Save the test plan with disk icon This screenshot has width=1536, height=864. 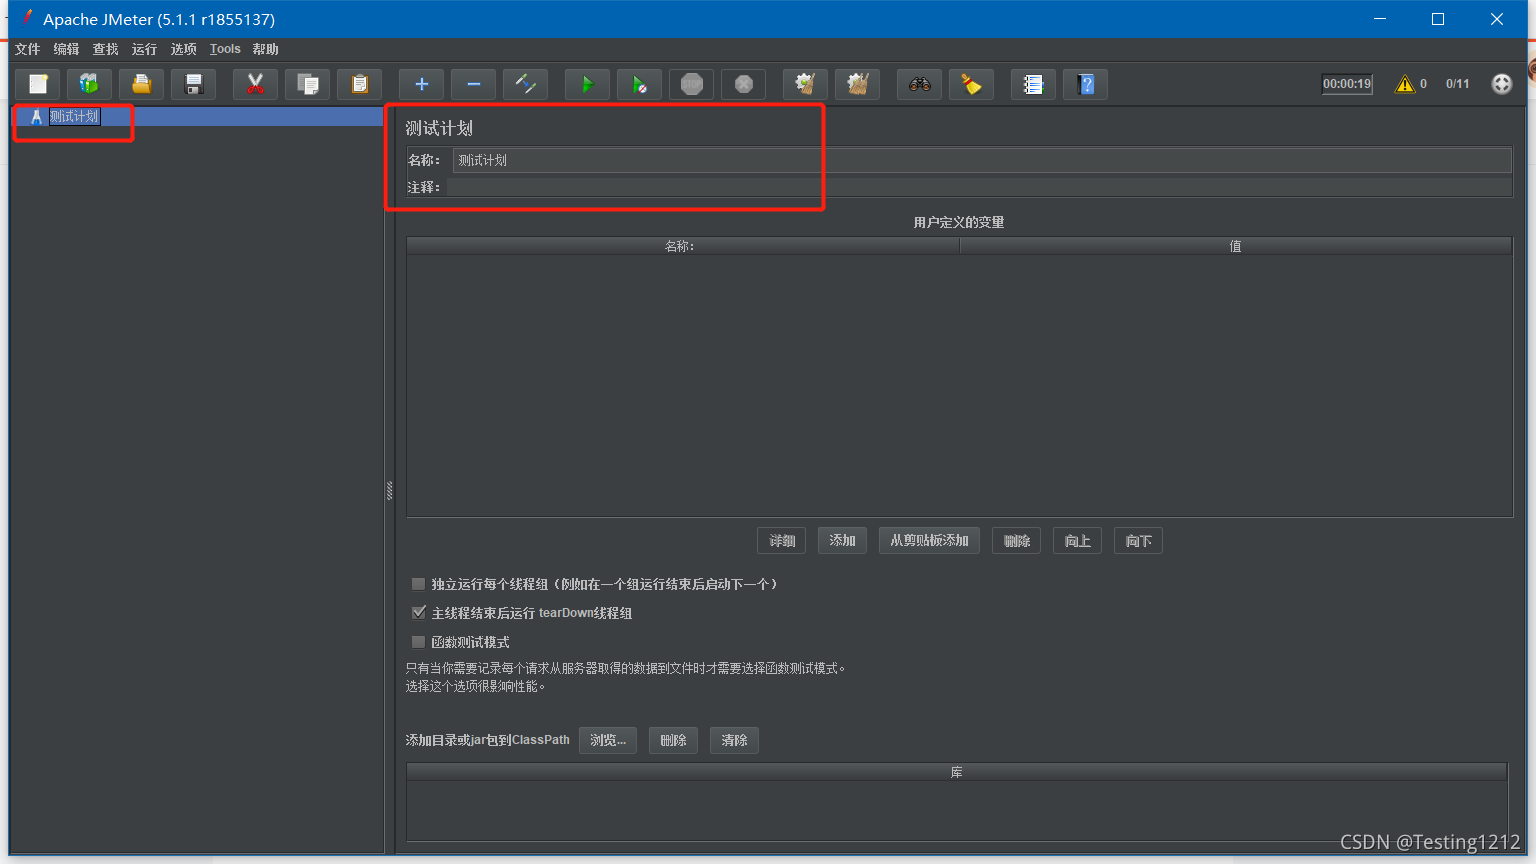[x=194, y=84]
